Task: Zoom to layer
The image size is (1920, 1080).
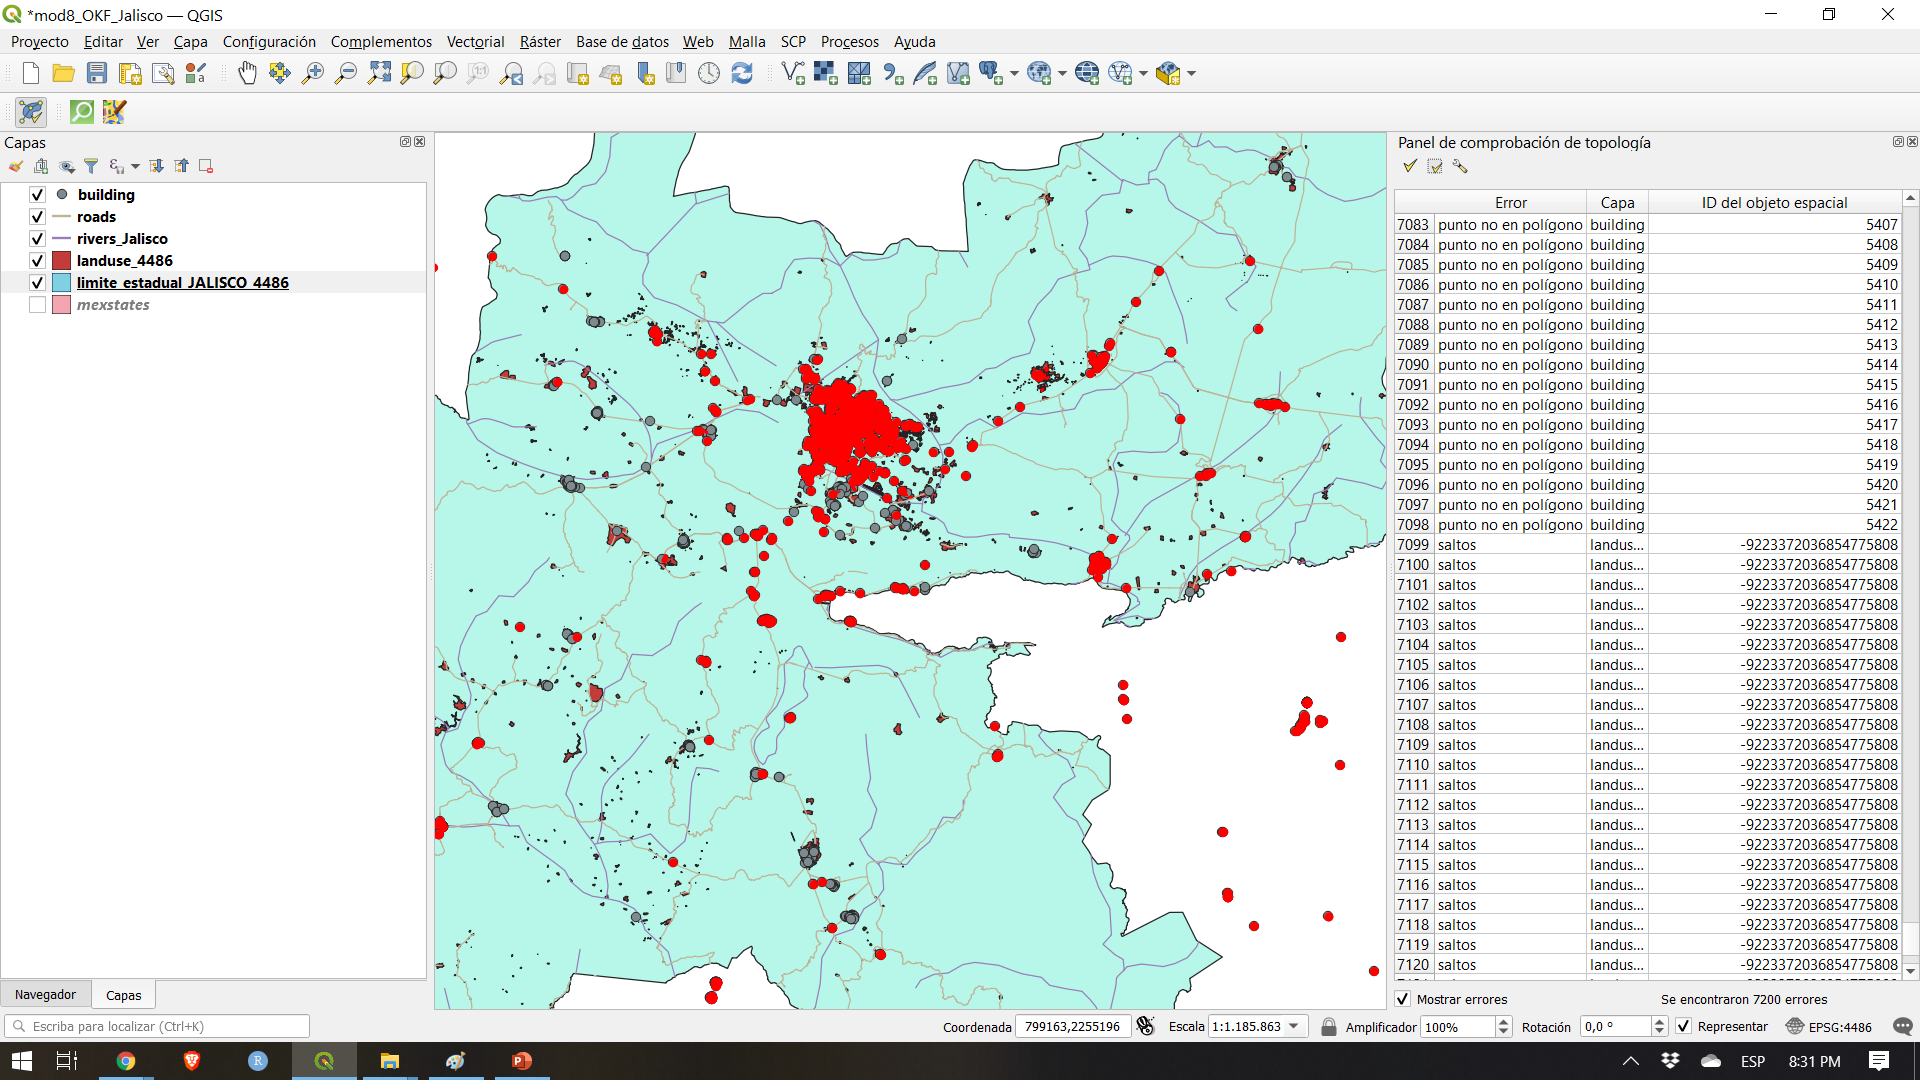Action: [445, 73]
